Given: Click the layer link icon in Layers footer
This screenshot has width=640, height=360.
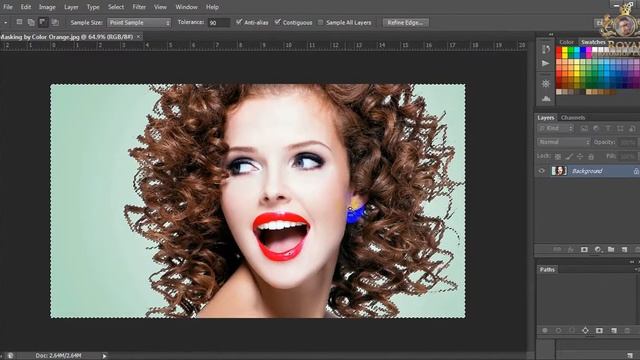Looking at the screenshot, I should (x=557, y=249).
